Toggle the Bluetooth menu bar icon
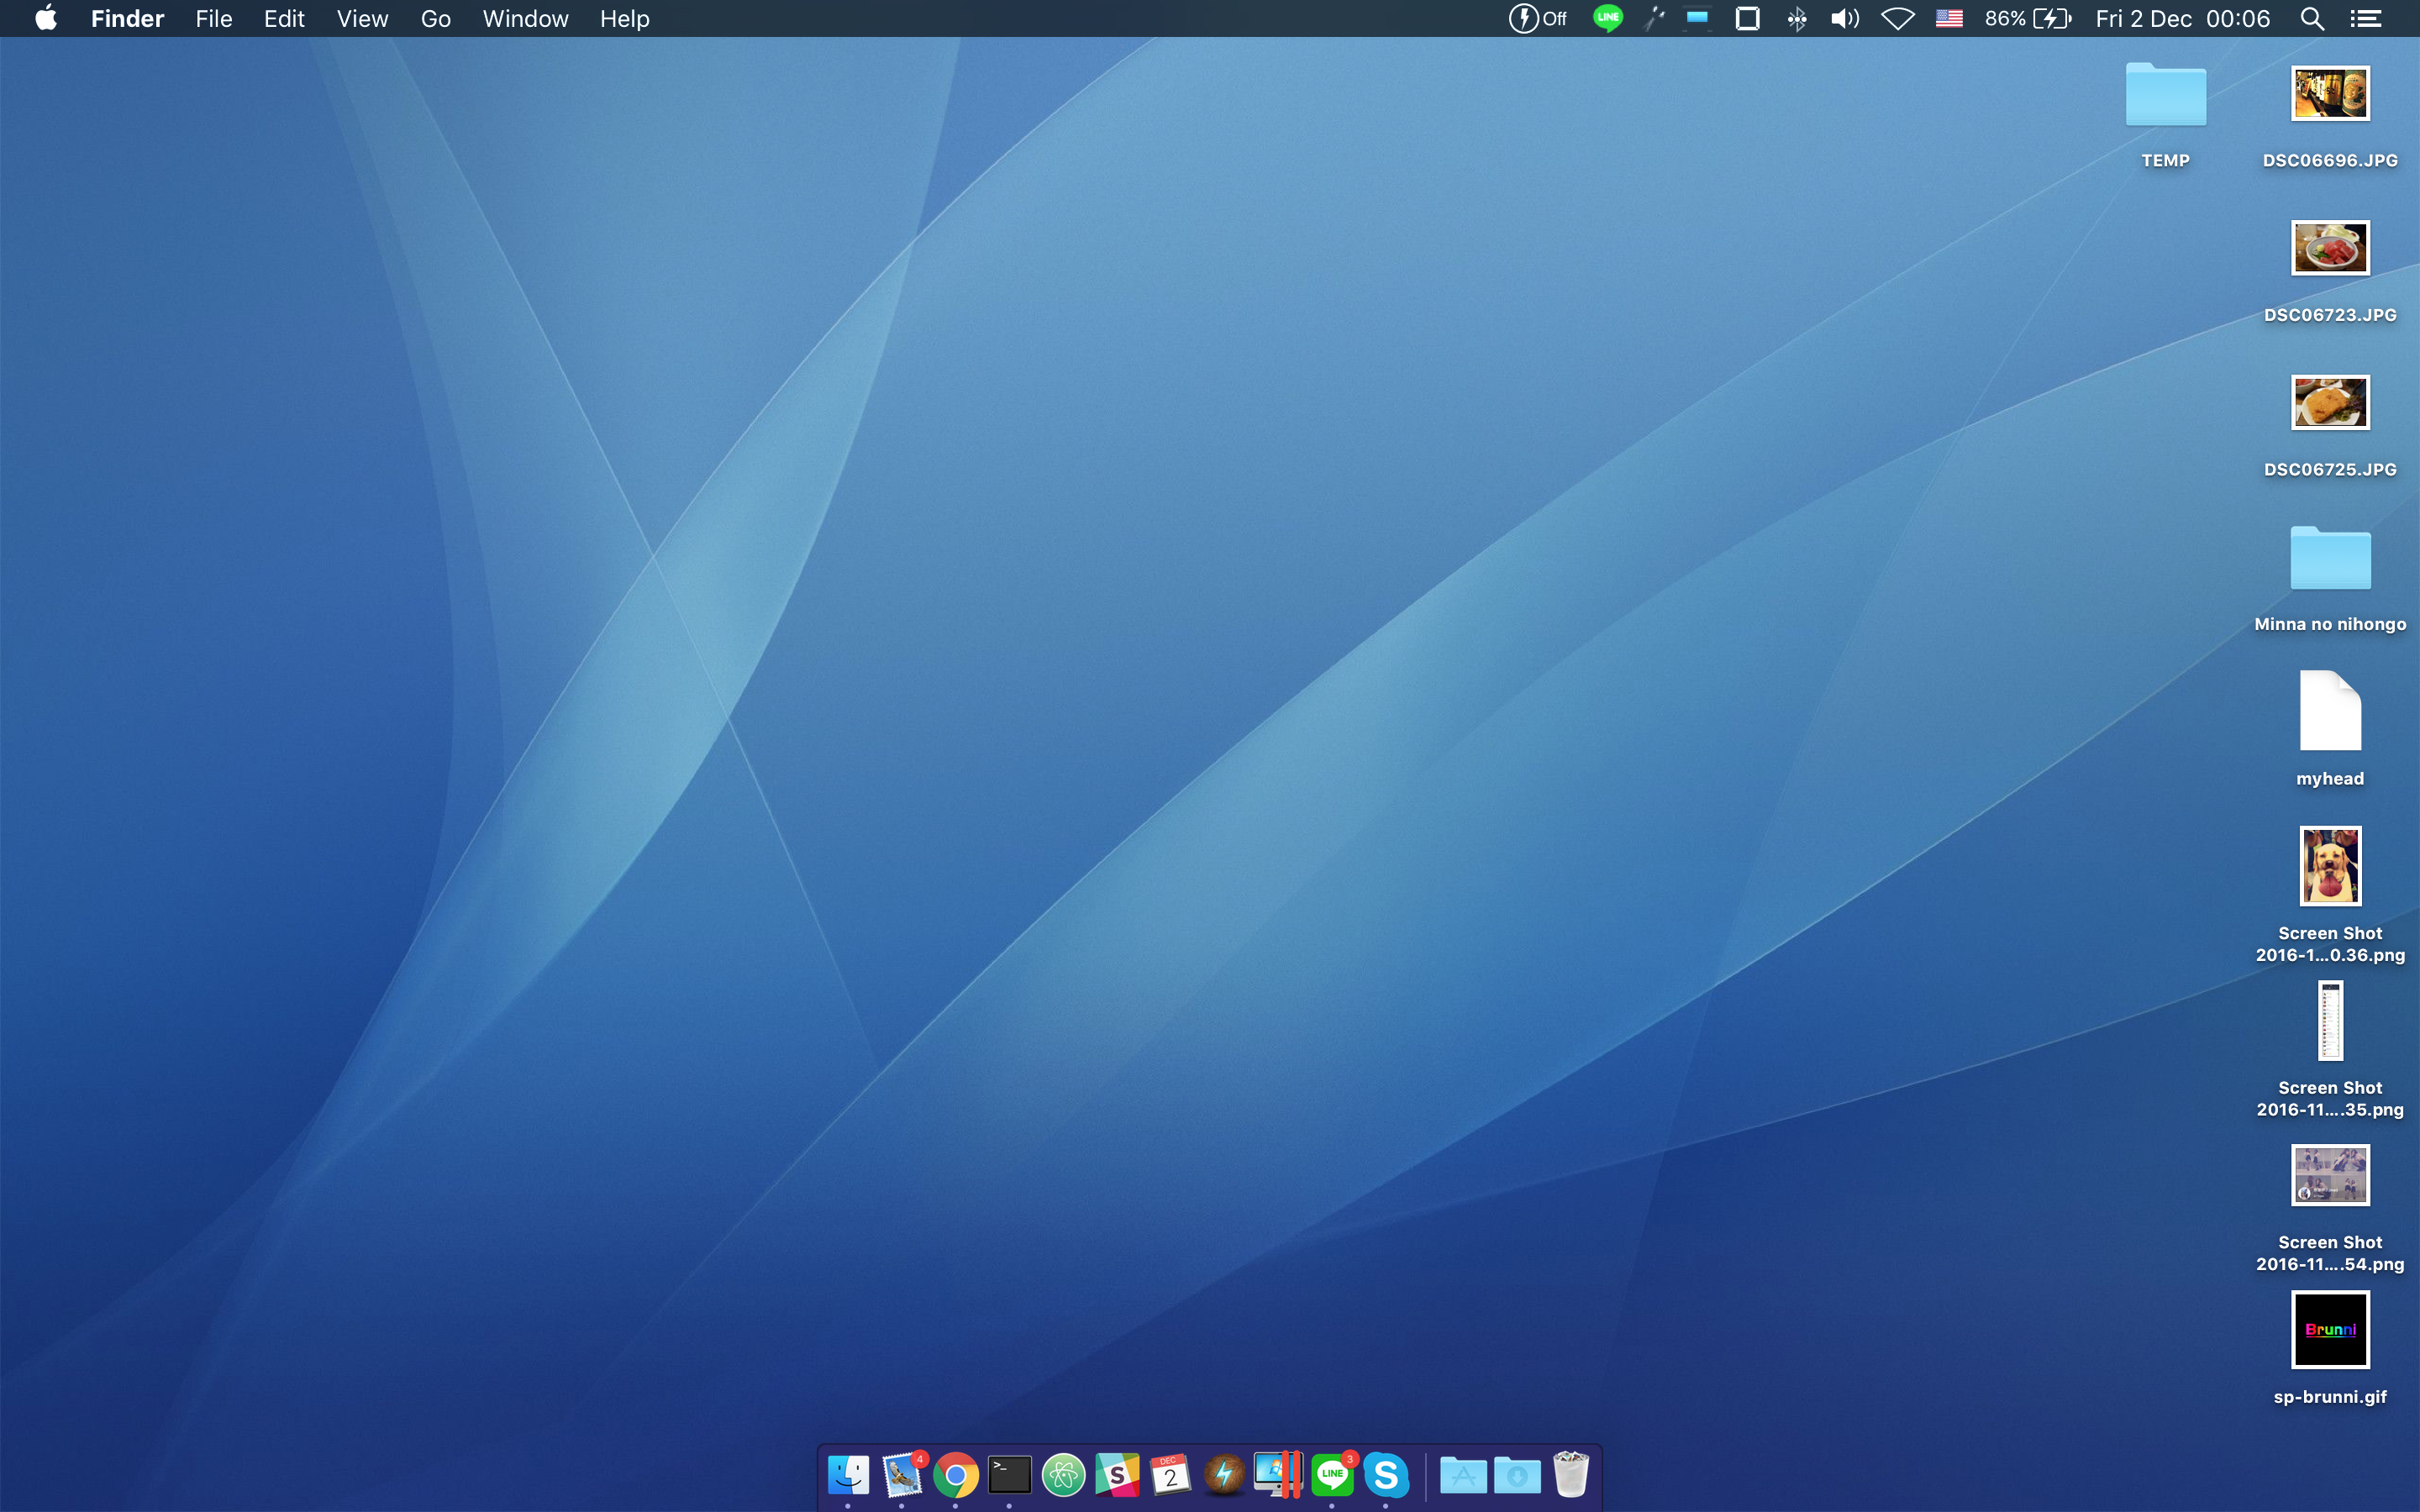 pos(1797,19)
